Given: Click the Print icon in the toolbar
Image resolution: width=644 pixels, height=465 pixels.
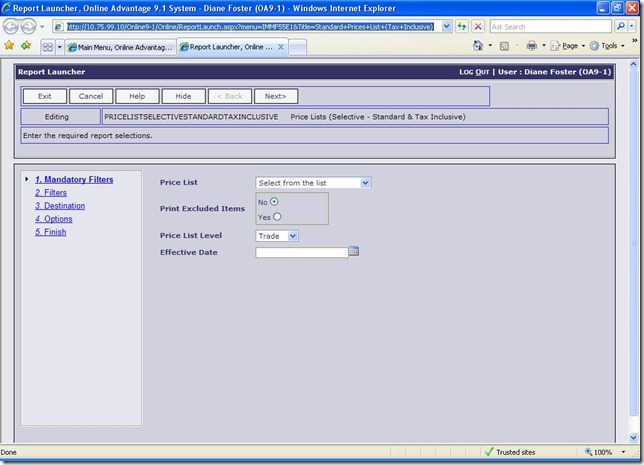Looking at the screenshot, I should pos(531,46).
